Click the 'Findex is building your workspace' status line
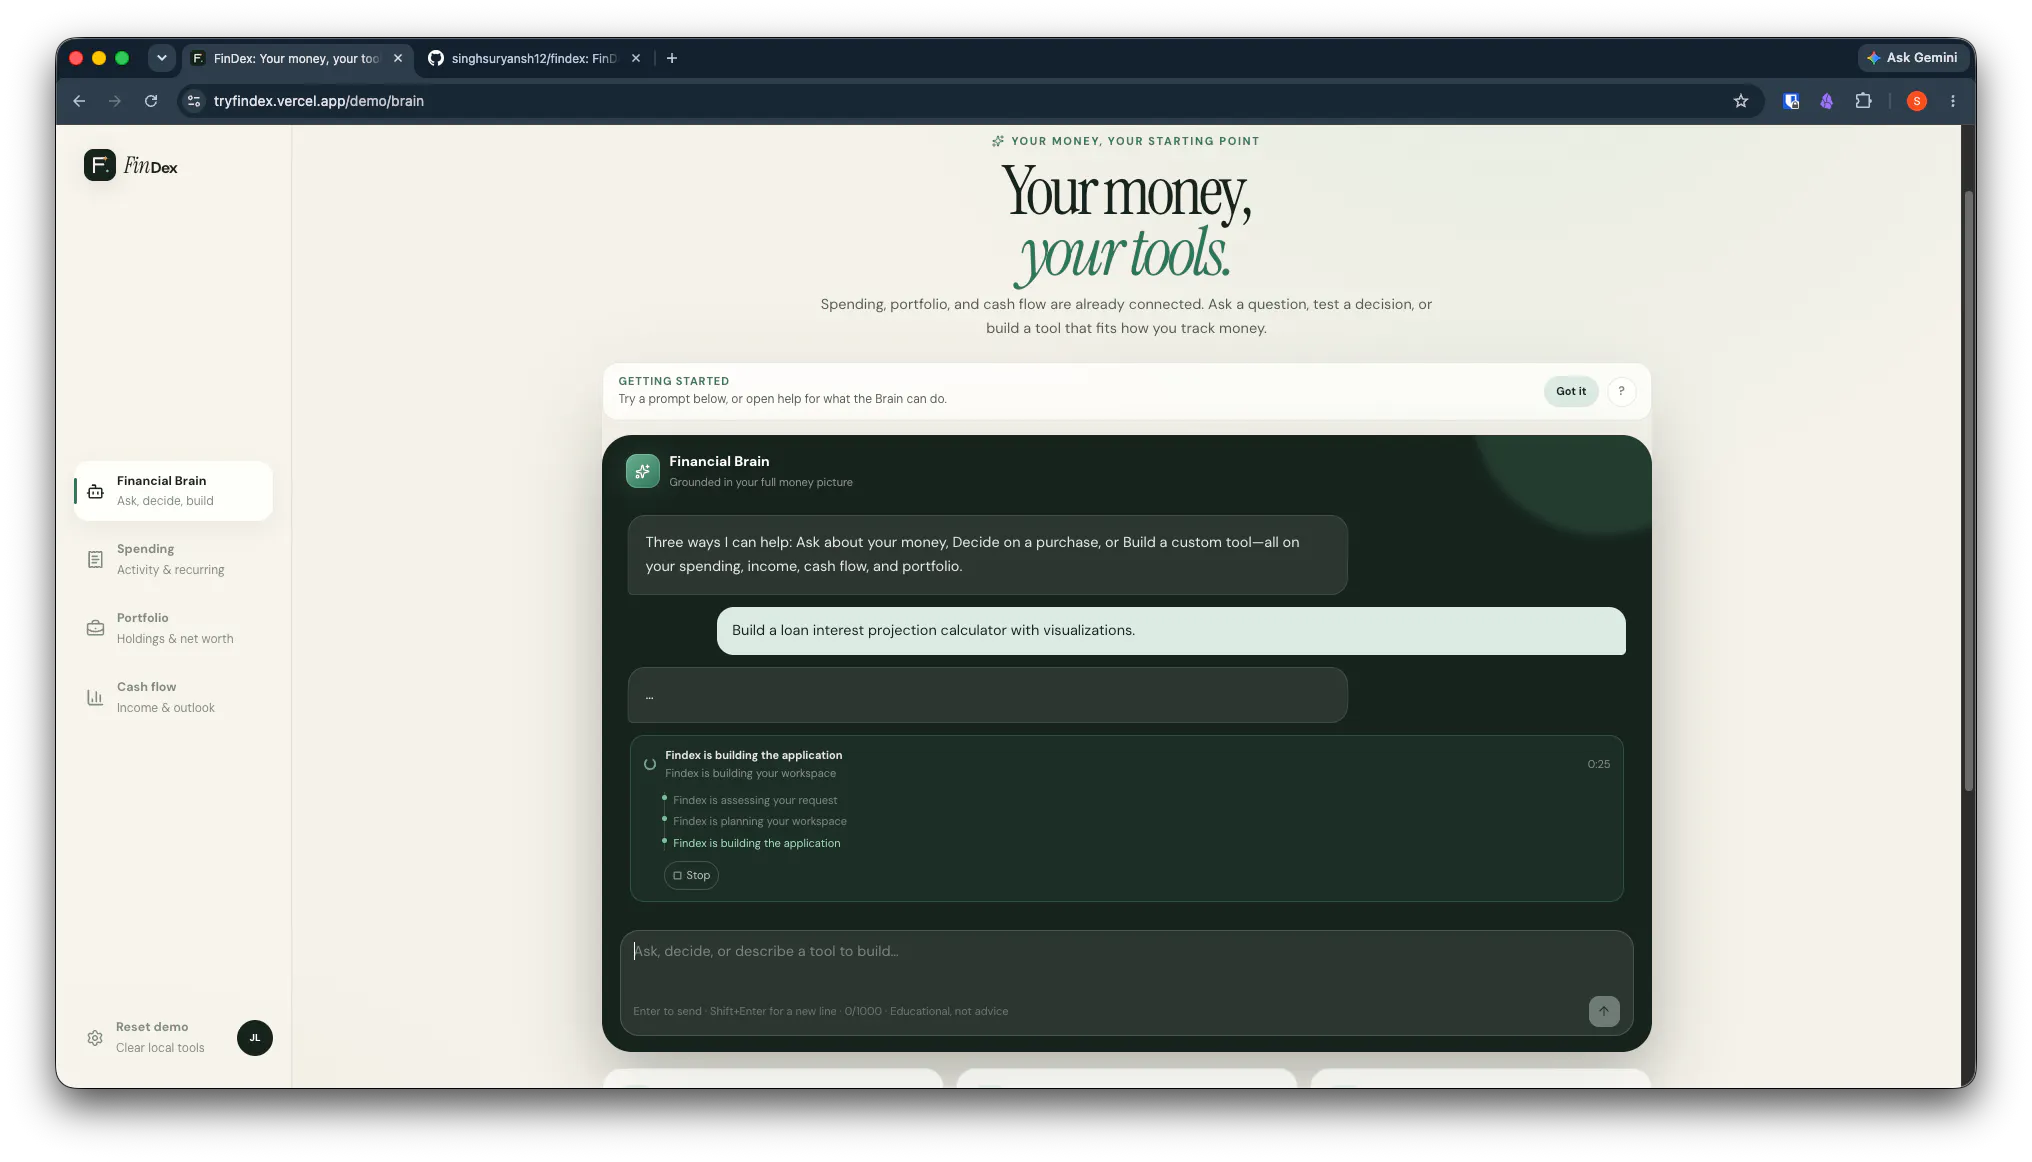This screenshot has width=2032, height=1162. pyautogui.click(x=751, y=773)
